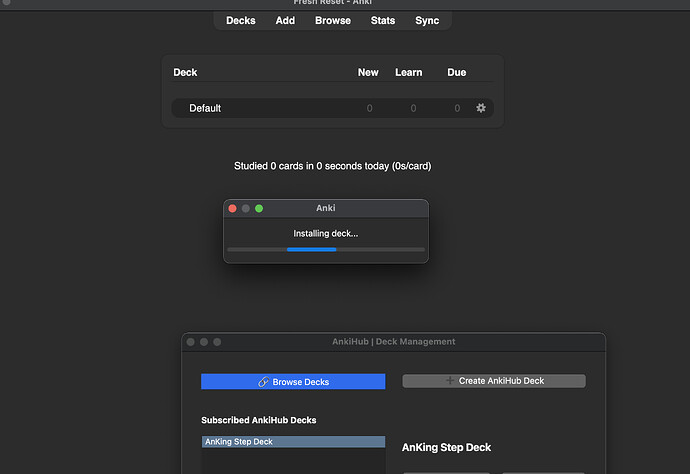Click the Subscribed AnkiHub Decks heading
This screenshot has width=690, height=474.
(x=259, y=420)
